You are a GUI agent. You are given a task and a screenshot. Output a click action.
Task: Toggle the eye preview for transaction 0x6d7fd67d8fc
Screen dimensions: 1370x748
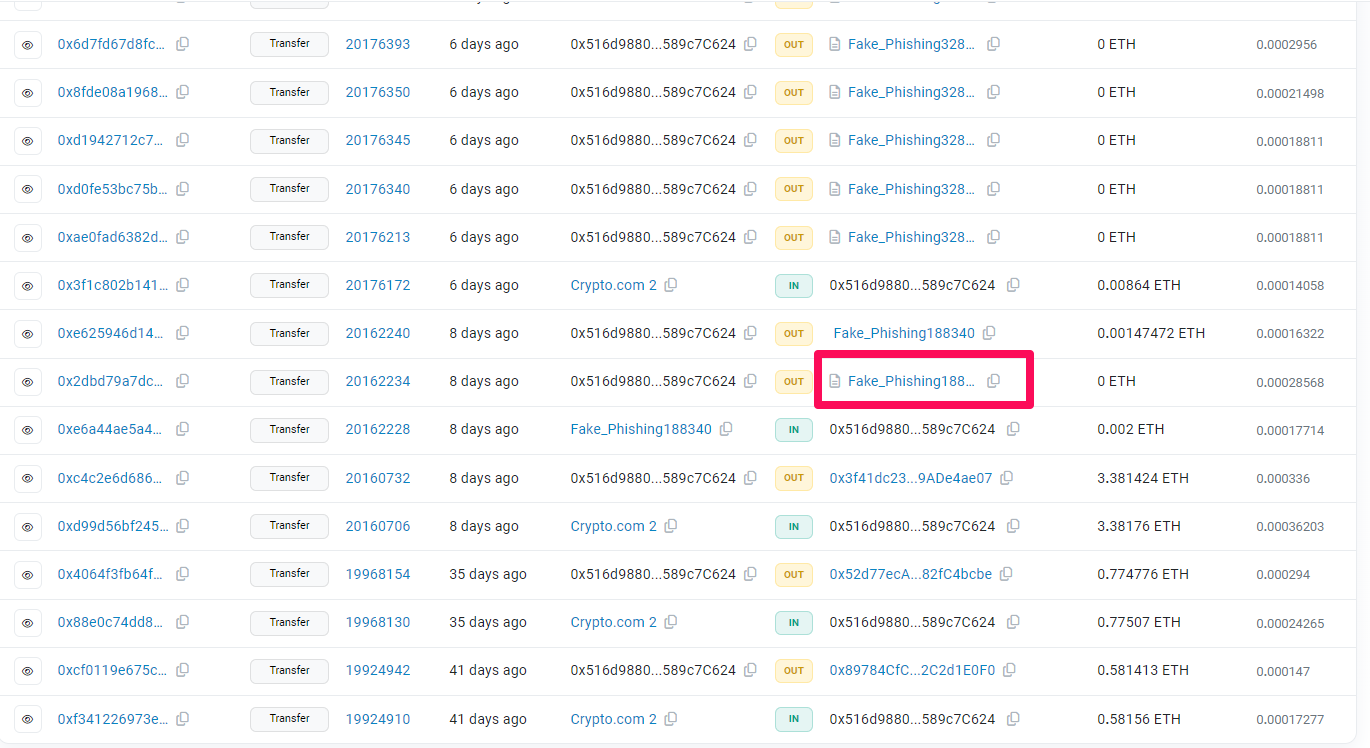click(28, 44)
